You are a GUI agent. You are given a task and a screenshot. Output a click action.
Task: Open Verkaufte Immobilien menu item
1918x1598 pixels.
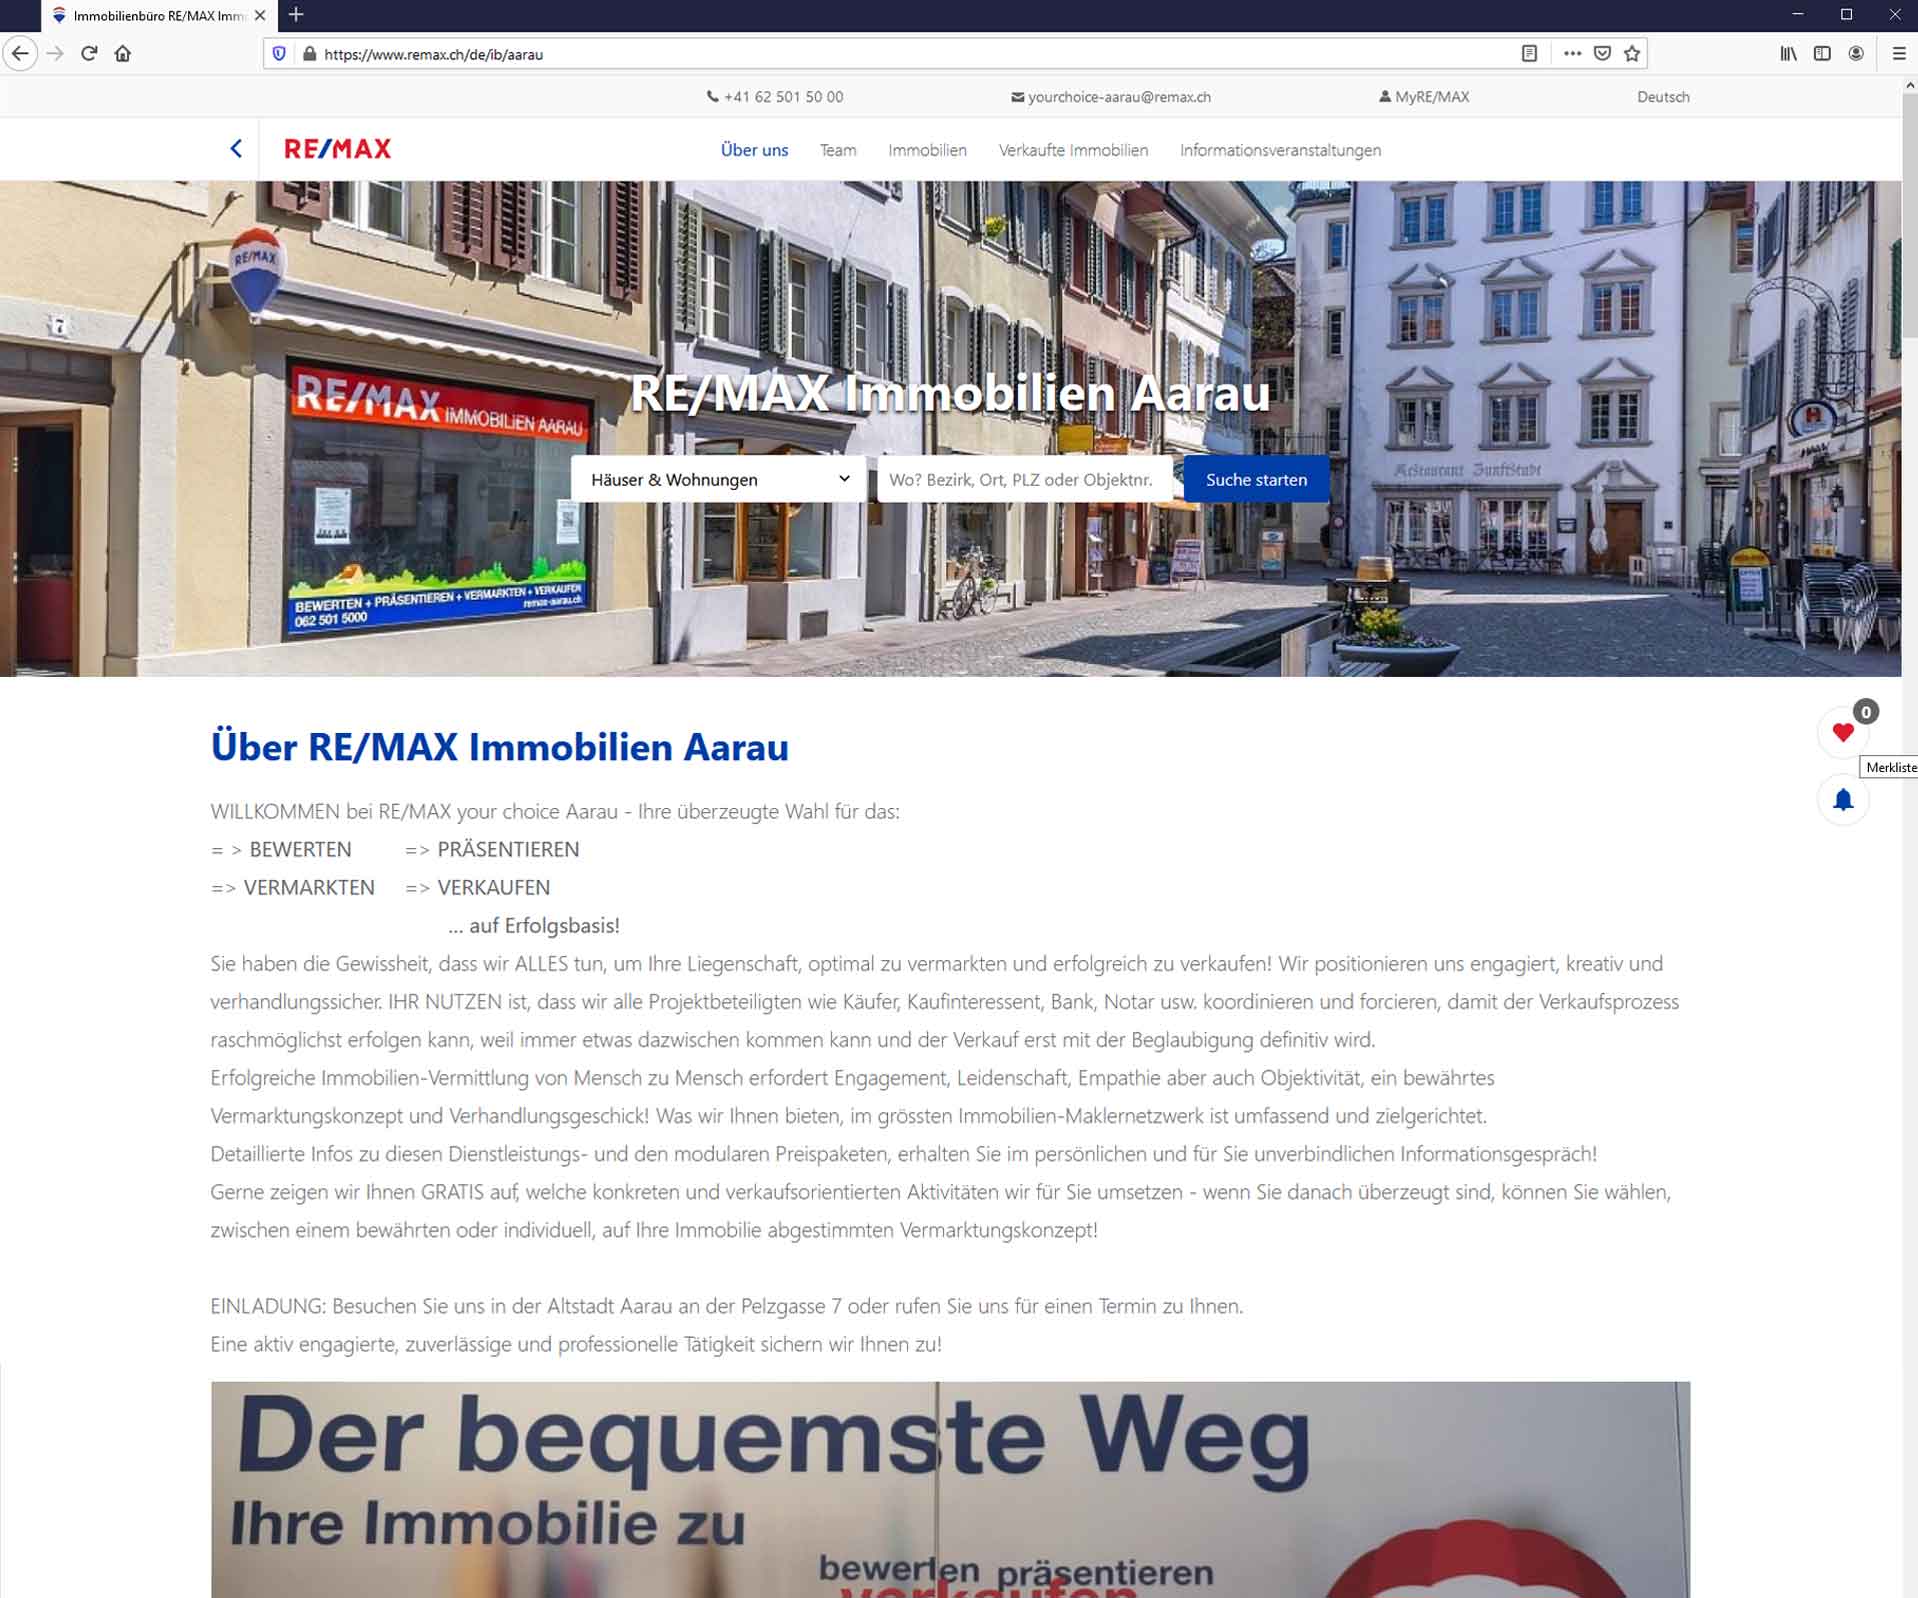(x=1073, y=150)
